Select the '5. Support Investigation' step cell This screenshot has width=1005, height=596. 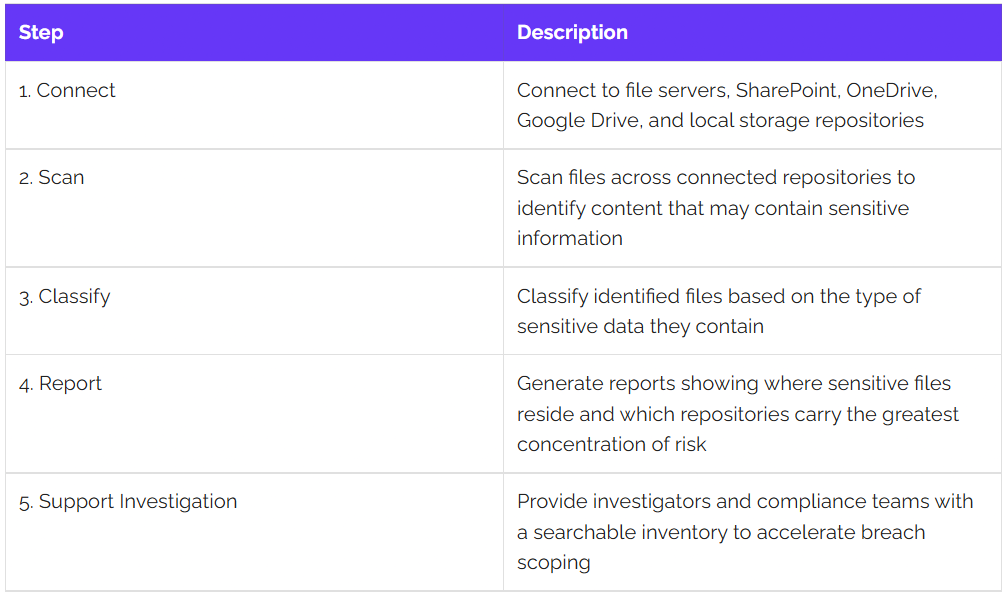254,532
